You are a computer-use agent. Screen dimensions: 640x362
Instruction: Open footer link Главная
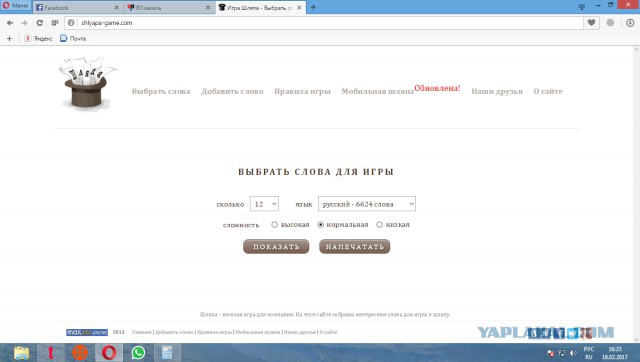[142, 332]
